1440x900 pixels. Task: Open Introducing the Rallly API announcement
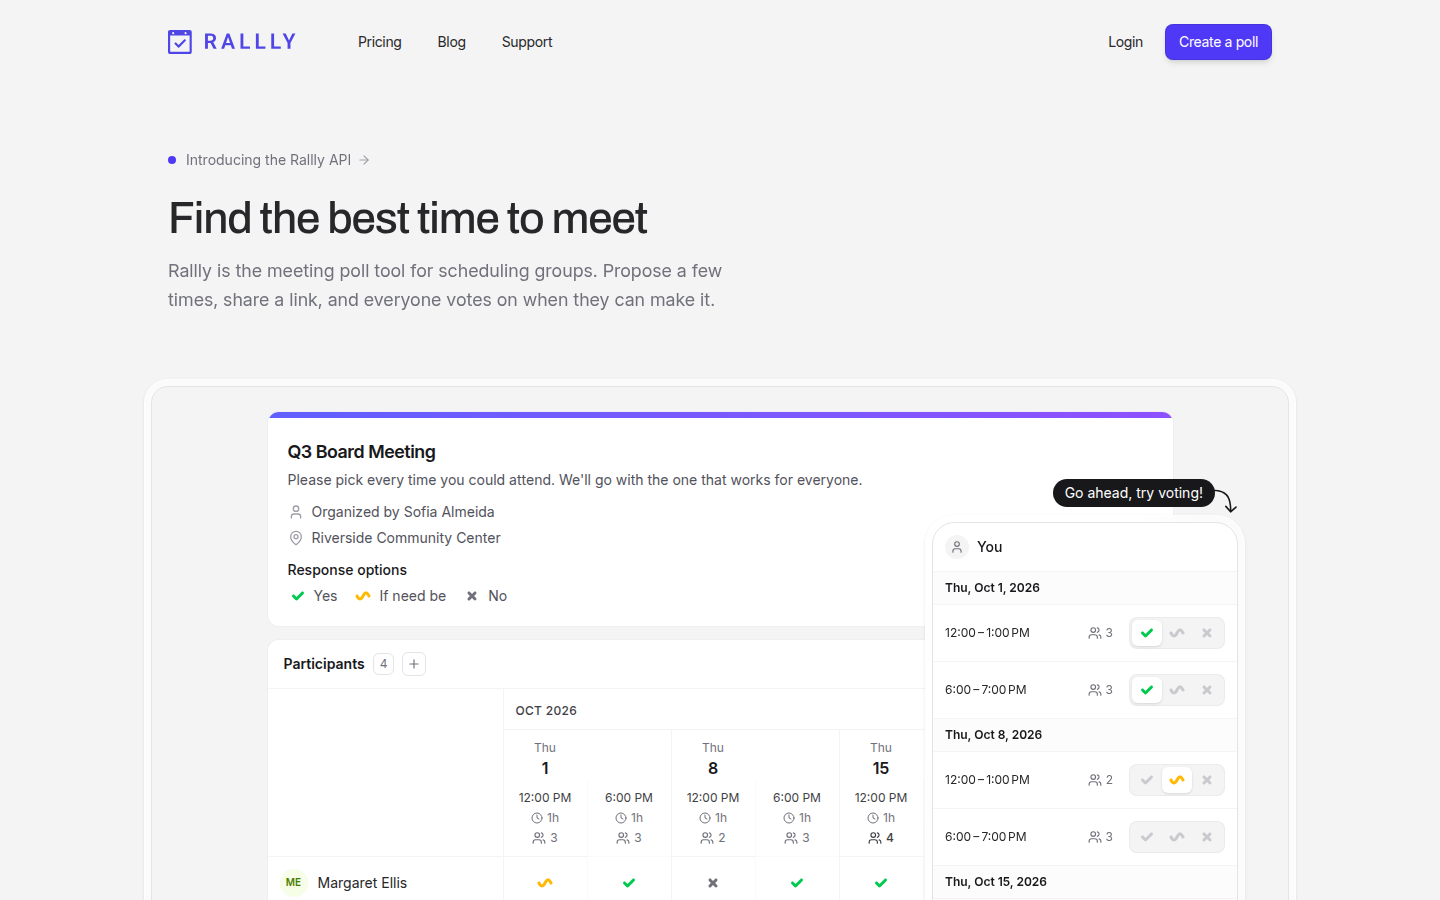[x=268, y=160]
